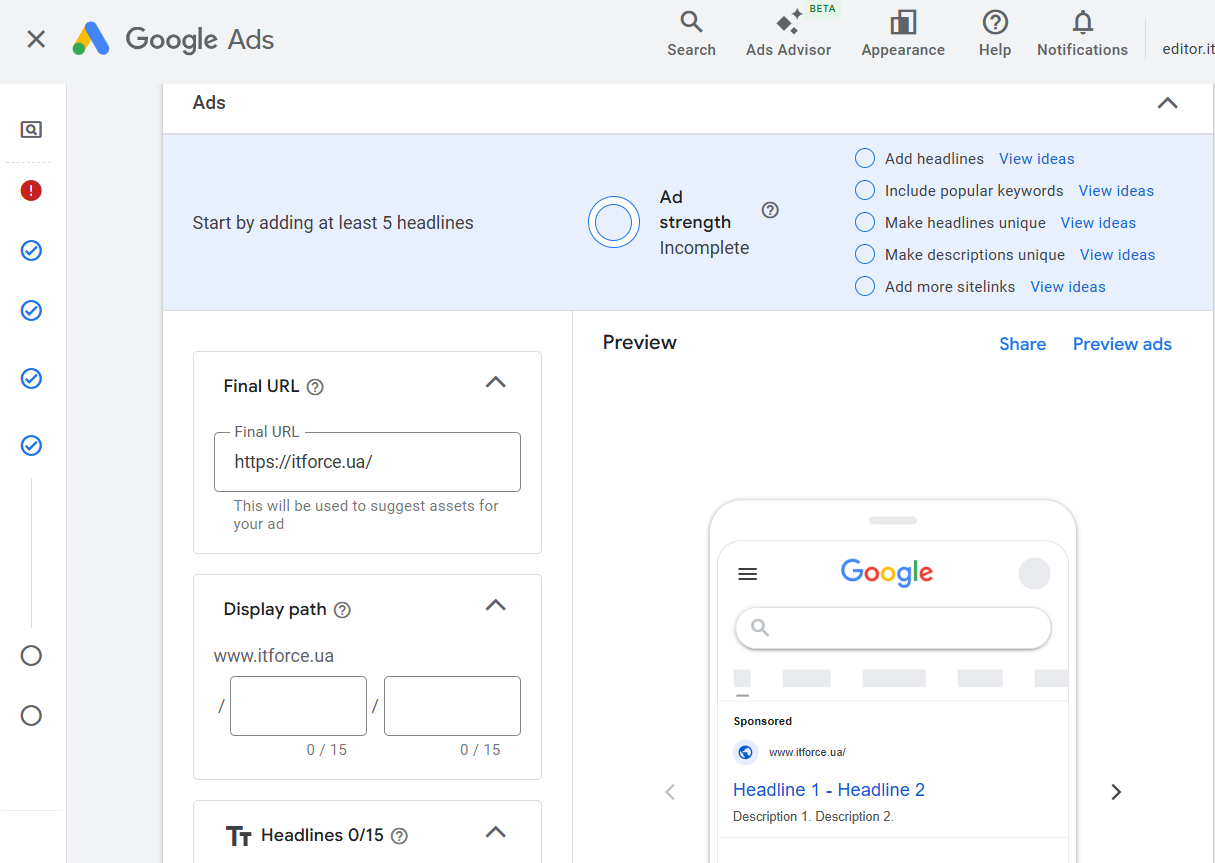Viewport: 1215px width, 863px height.
Task: Click the Final URL text field
Action: [x=367, y=462]
